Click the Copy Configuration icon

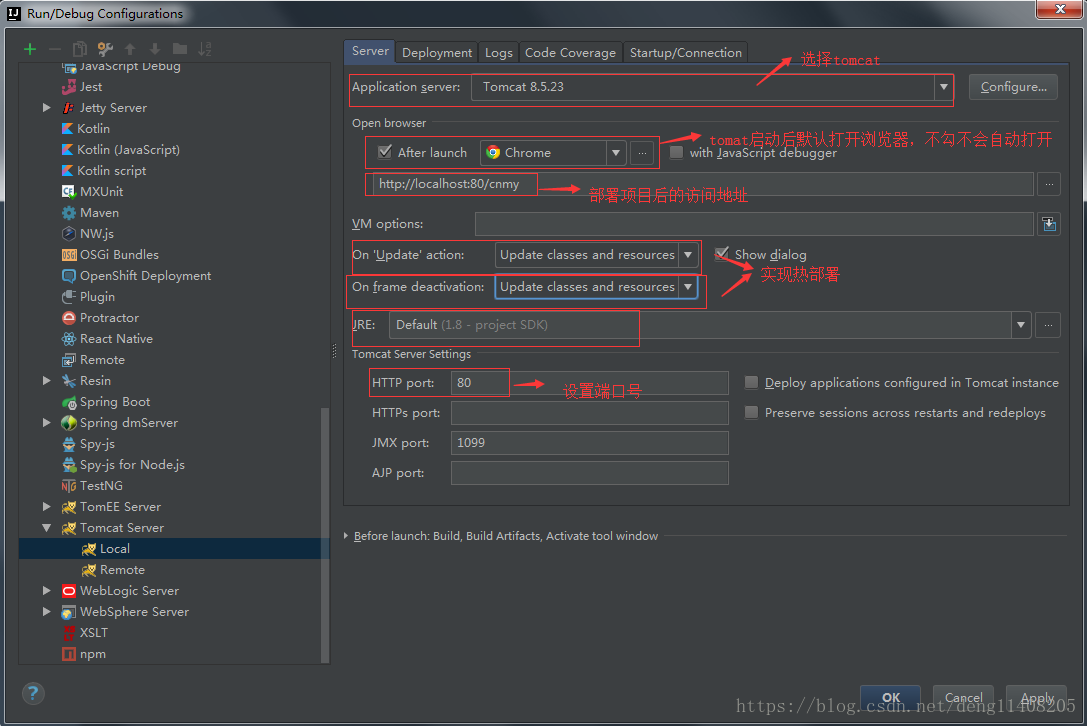coord(80,49)
